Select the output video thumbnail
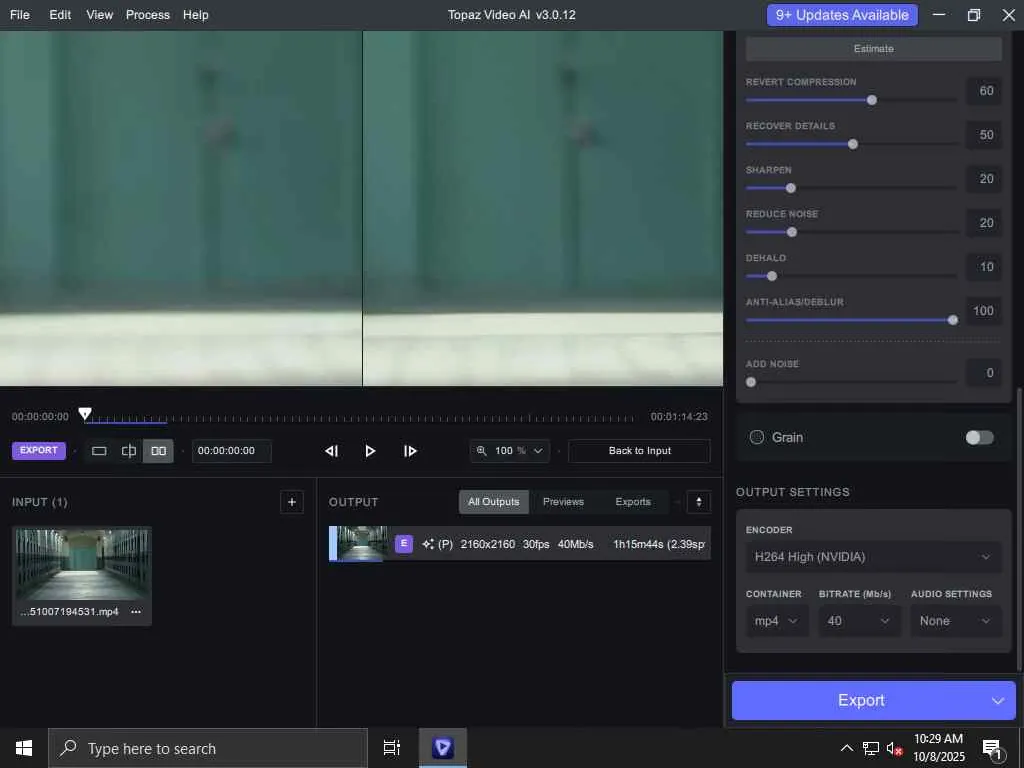Screen dimensions: 1024x768 pos(362,543)
